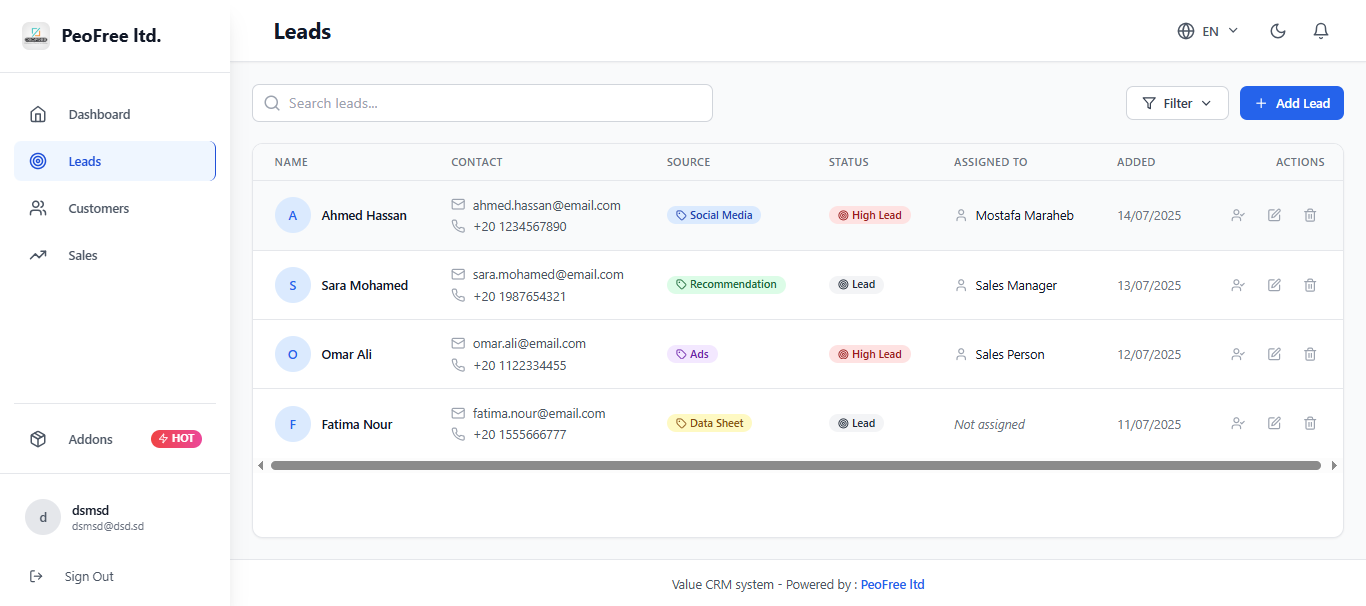This screenshot has width=1366, height=606.
Task: Toggle dark mode with the moon icon
Action: (x=1277, y=31)
